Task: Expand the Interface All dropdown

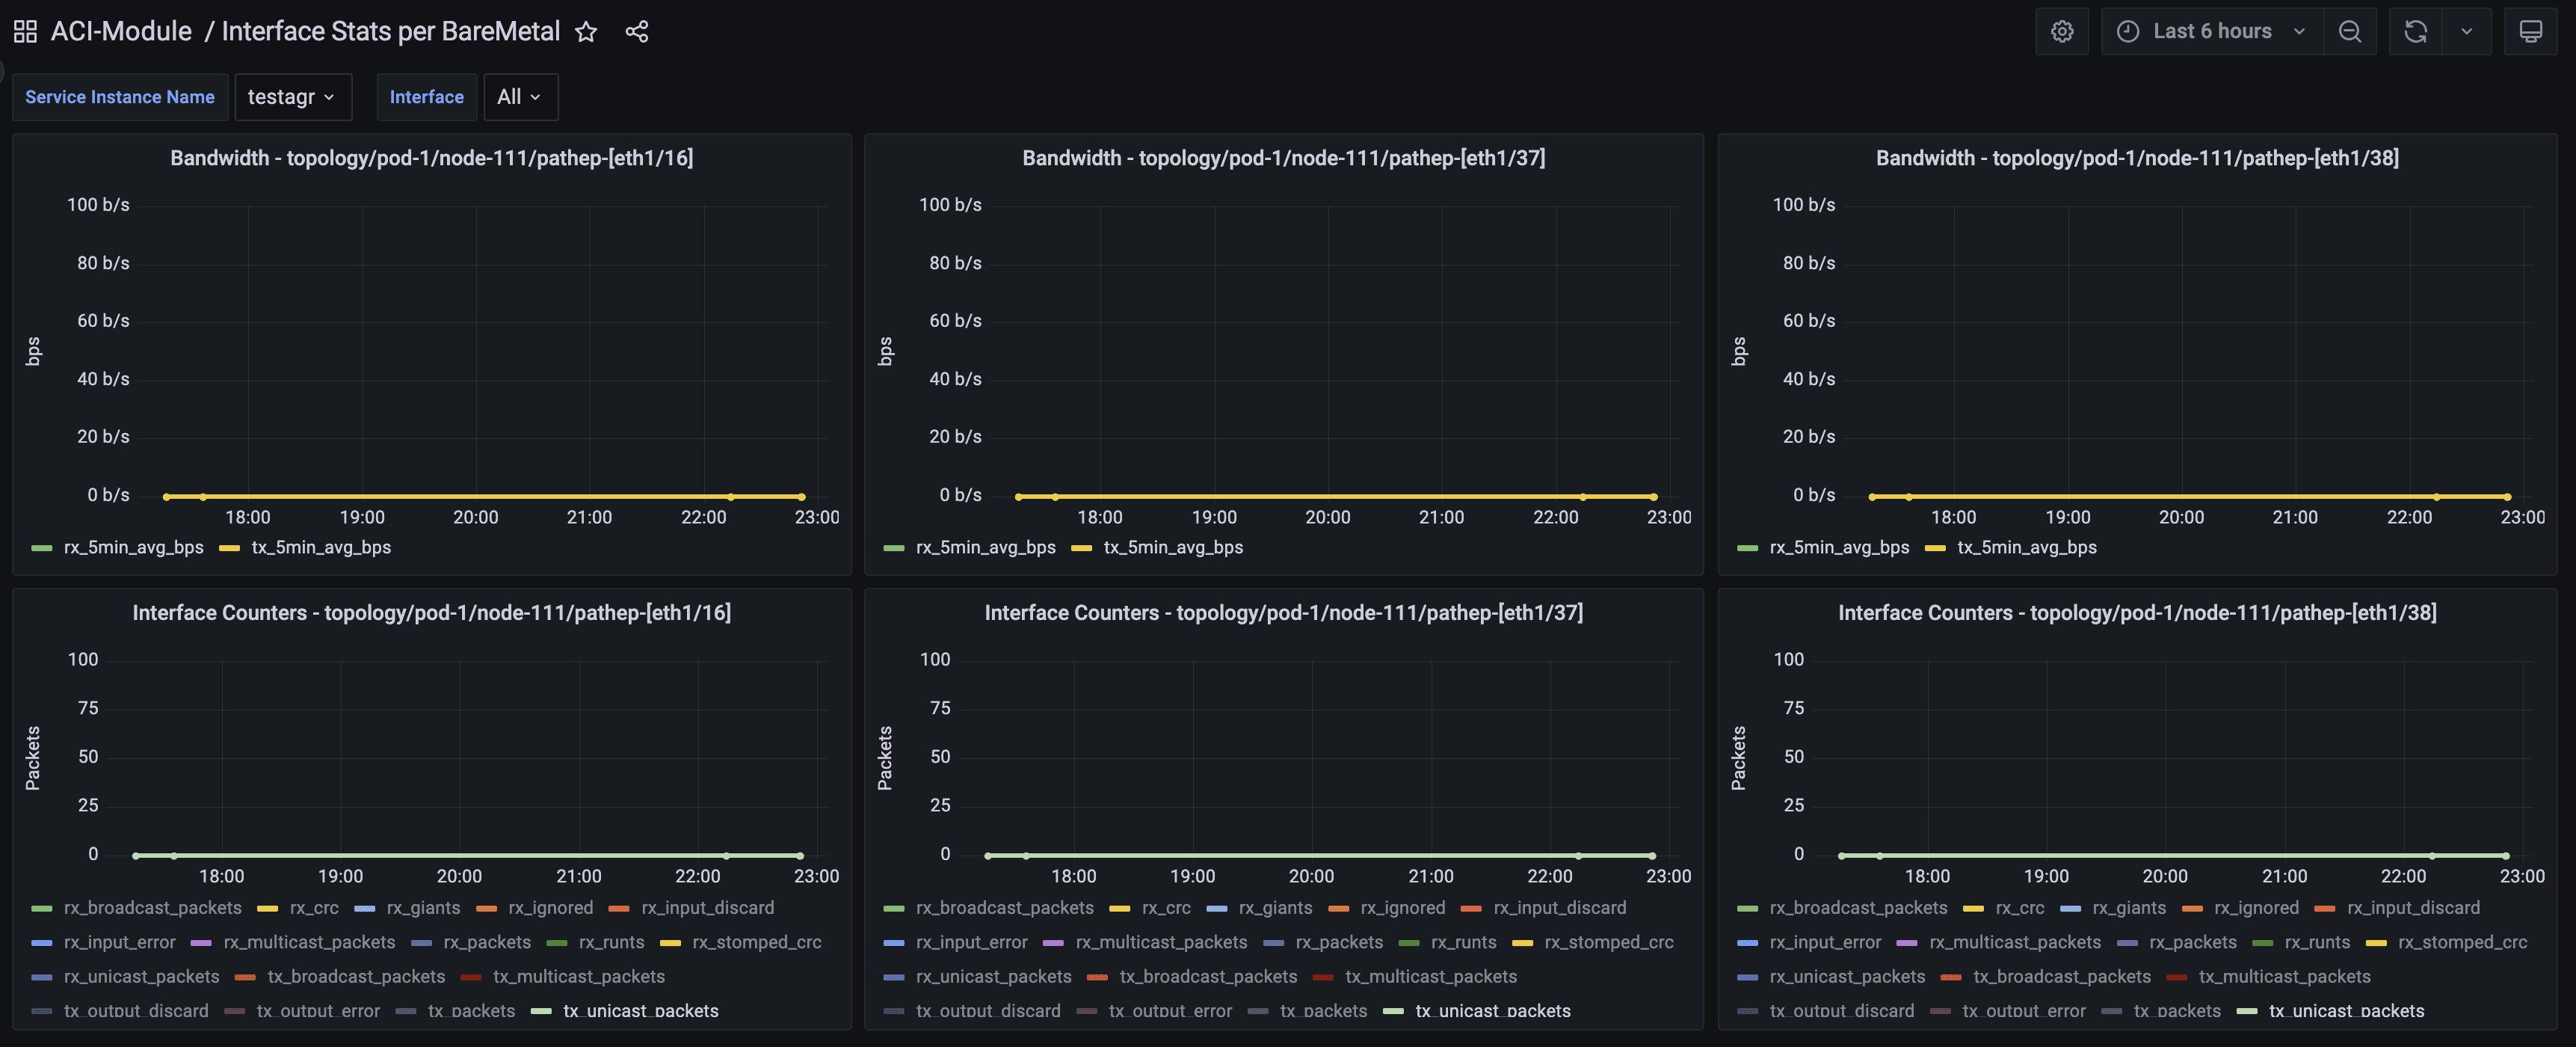Action: tap(520, 97)
